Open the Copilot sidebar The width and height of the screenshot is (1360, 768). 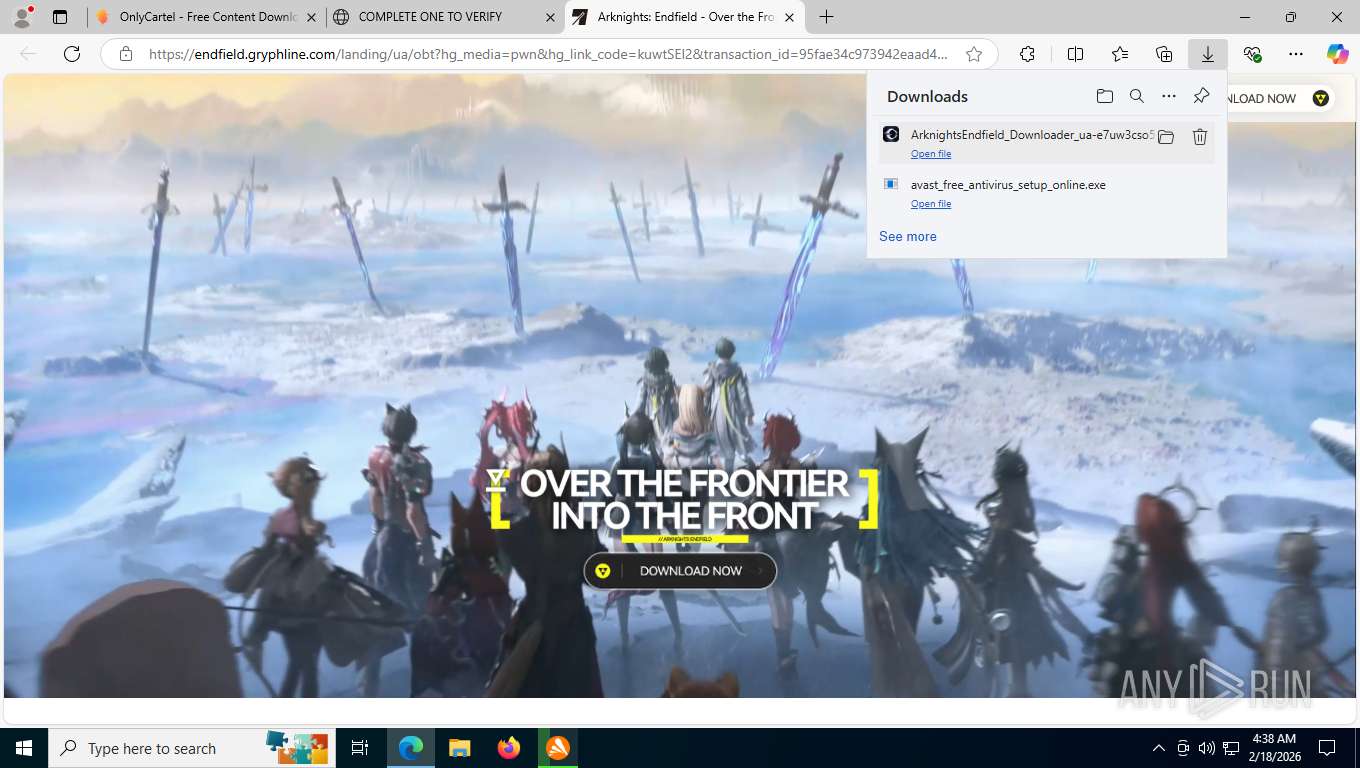pos(1337,54)
